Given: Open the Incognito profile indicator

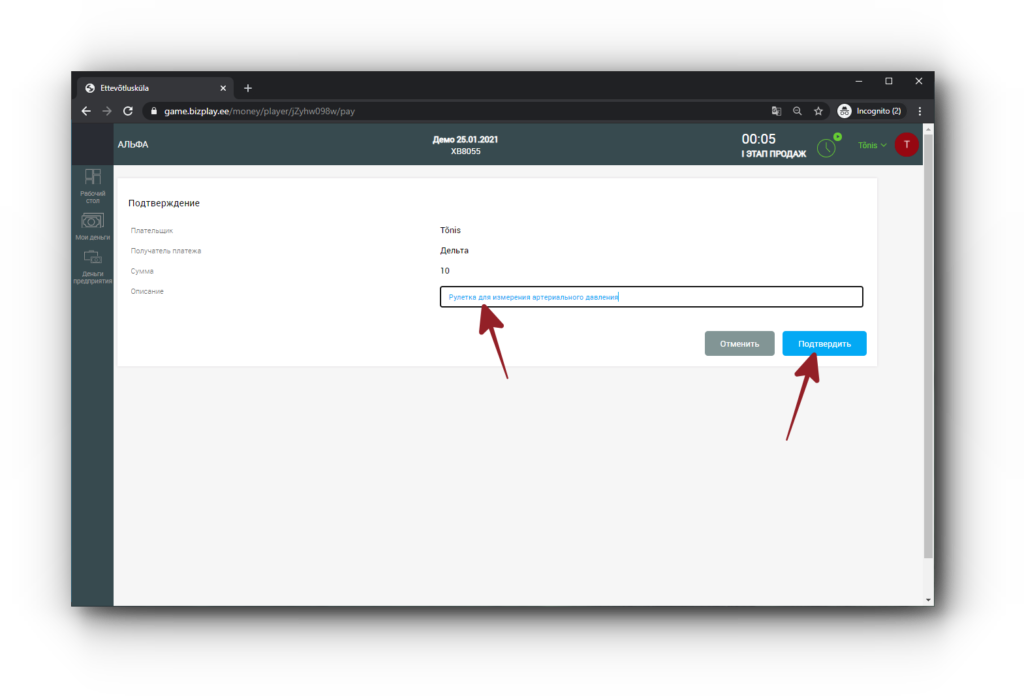Looking at the screenshot, I should pyautogui.click(x=870, y=111).
